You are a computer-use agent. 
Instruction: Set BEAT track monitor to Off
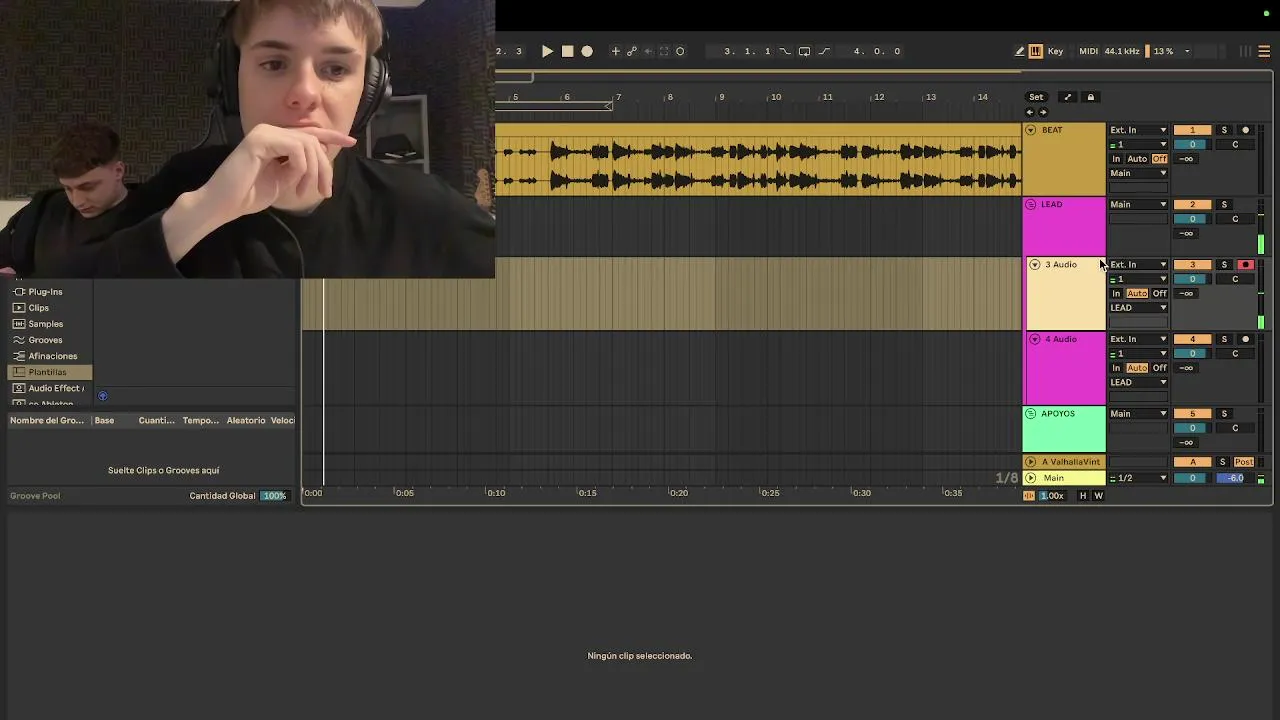[x=1159, y=159]
